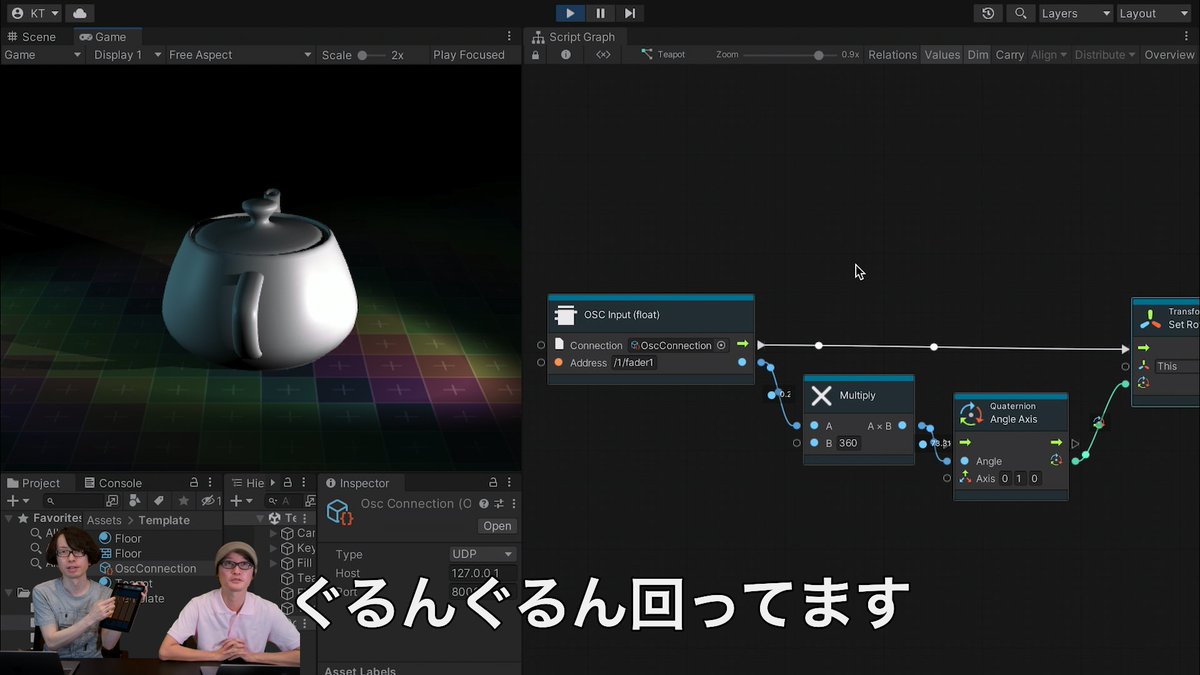Screen dimensions: 1200x675
Task: Open the Project panel create plus menu
Action: pyautogui.click(x=16, y=501)
